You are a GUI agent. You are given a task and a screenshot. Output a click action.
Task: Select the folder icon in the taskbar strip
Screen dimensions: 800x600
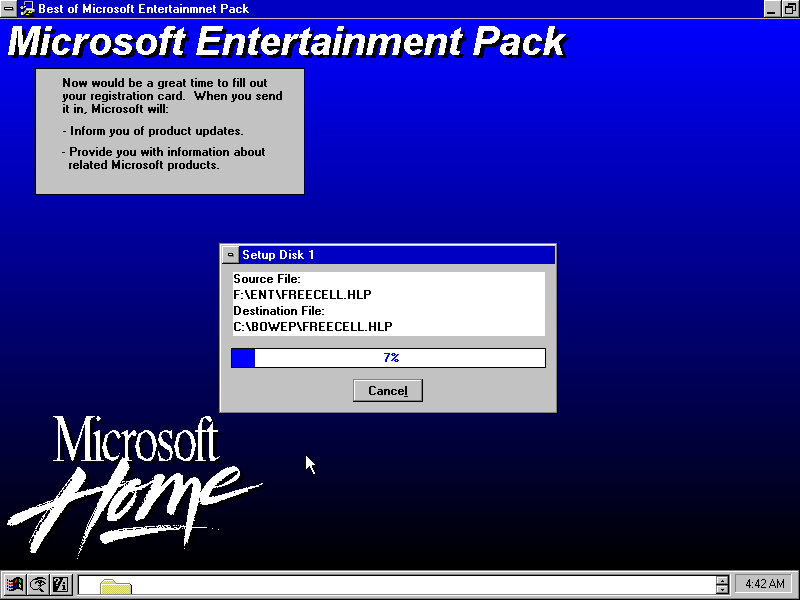[115, 588]
